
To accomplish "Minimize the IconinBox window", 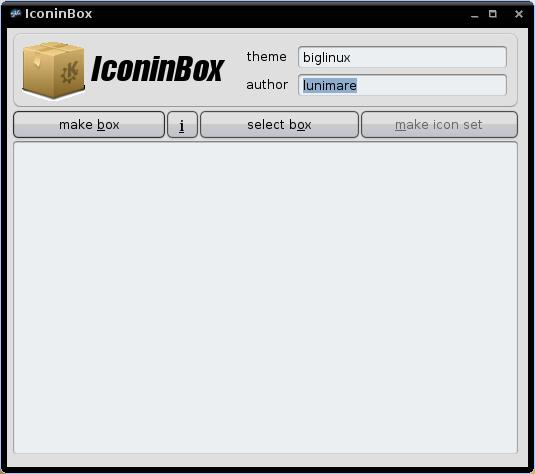I will point(475,14).
